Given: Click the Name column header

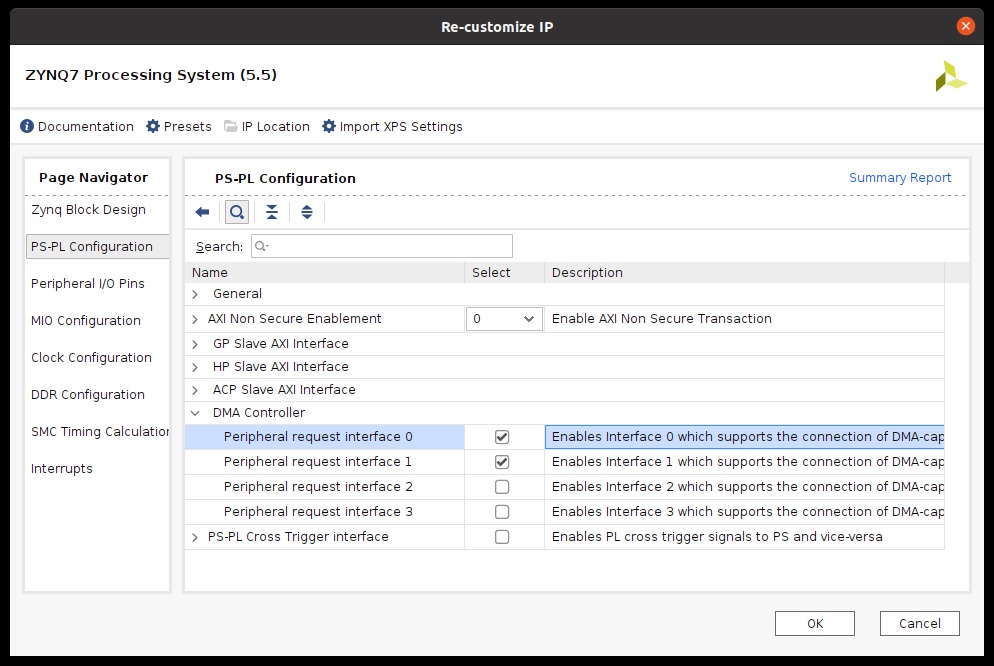Looking at the screenshot, I should click(x=325, y=272).
